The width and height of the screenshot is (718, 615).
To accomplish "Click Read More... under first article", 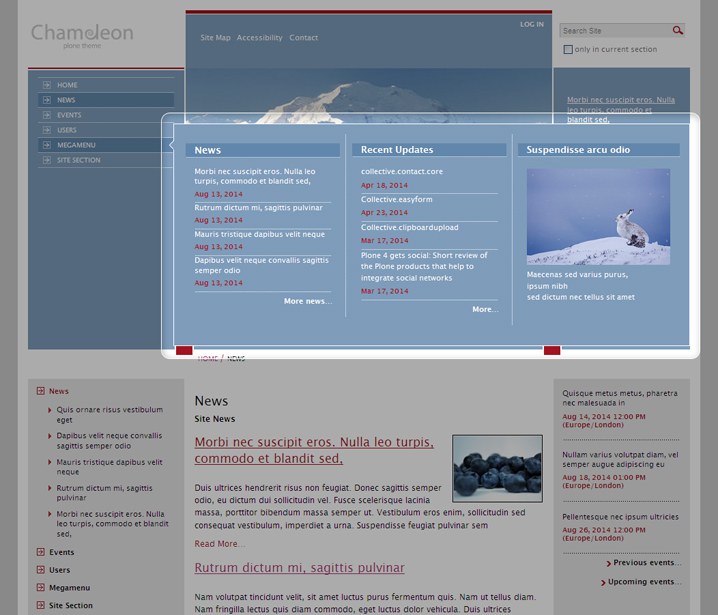I will (220, 544).
